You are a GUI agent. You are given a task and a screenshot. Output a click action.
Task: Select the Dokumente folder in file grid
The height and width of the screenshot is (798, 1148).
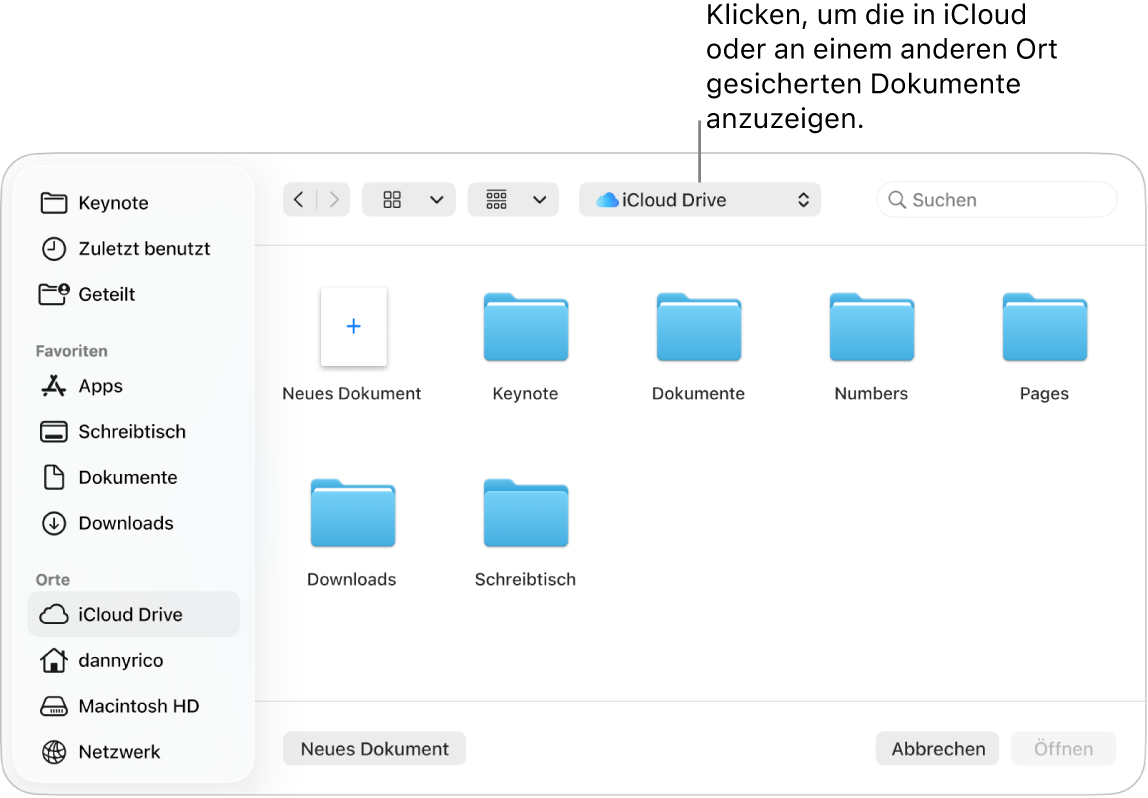point(698,327)
